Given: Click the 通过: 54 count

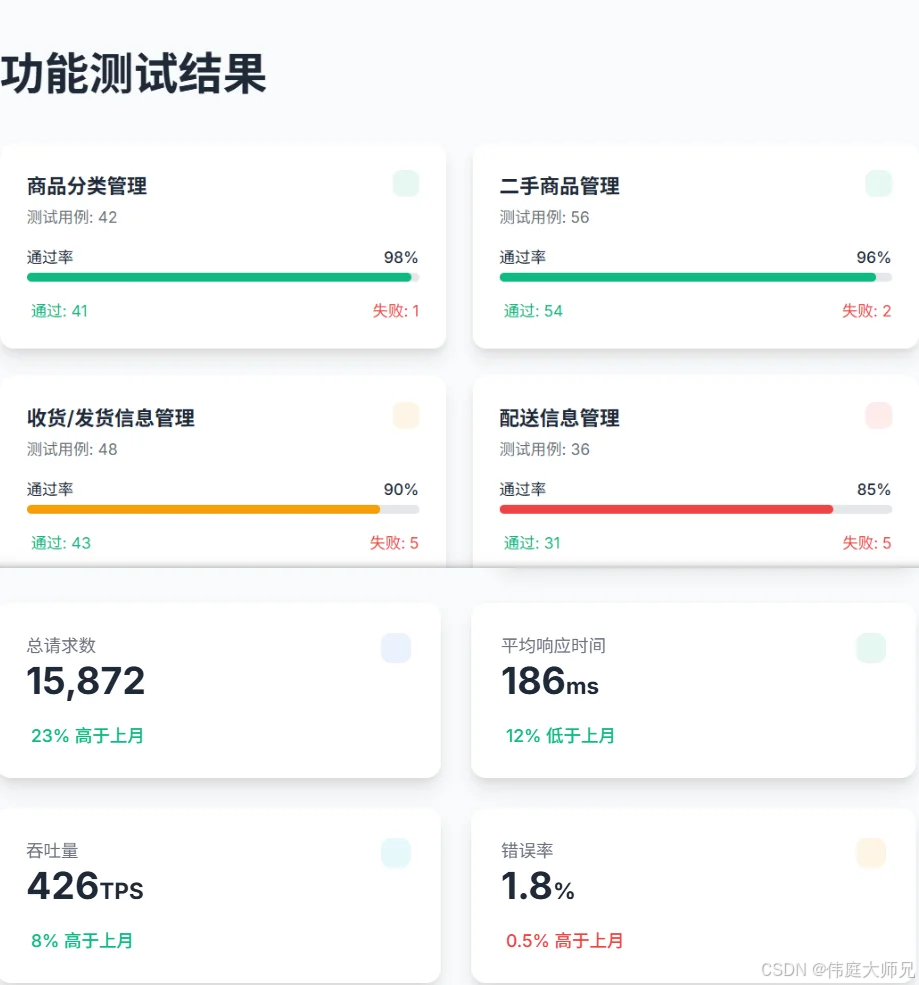Looking at the screenshot, I should tap(533, 311).
